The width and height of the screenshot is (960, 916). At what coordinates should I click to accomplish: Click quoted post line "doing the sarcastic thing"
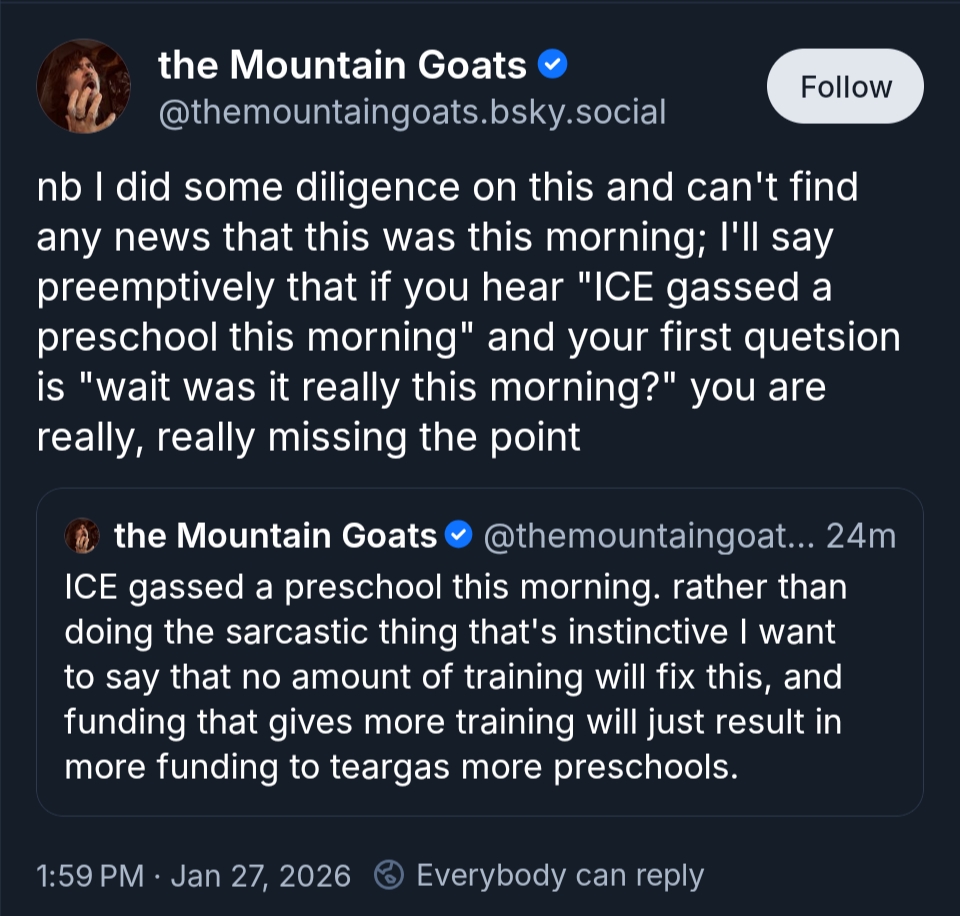pos(449,632)
